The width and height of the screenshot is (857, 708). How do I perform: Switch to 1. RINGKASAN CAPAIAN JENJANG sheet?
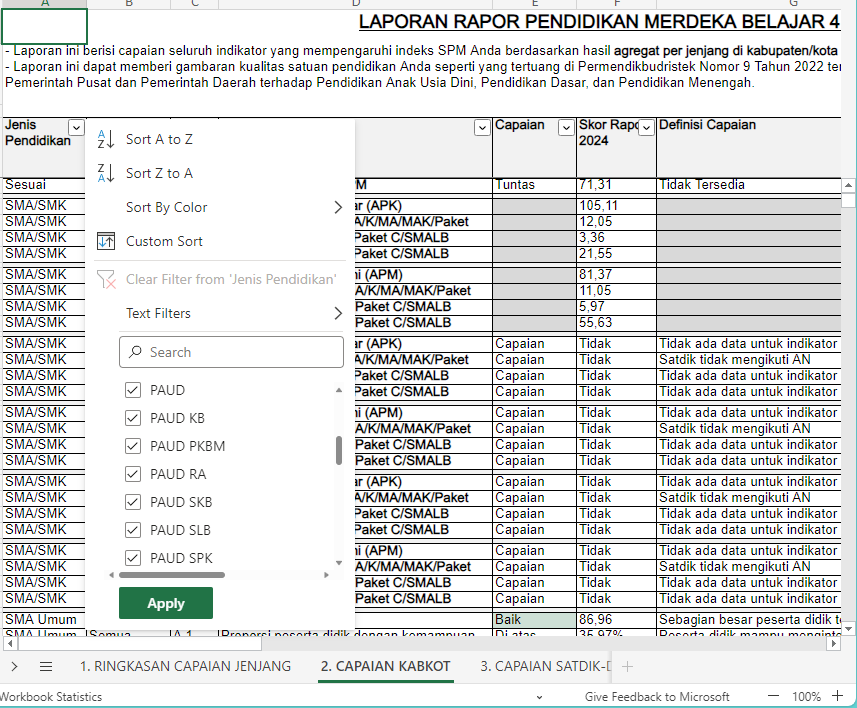[185, 666]
